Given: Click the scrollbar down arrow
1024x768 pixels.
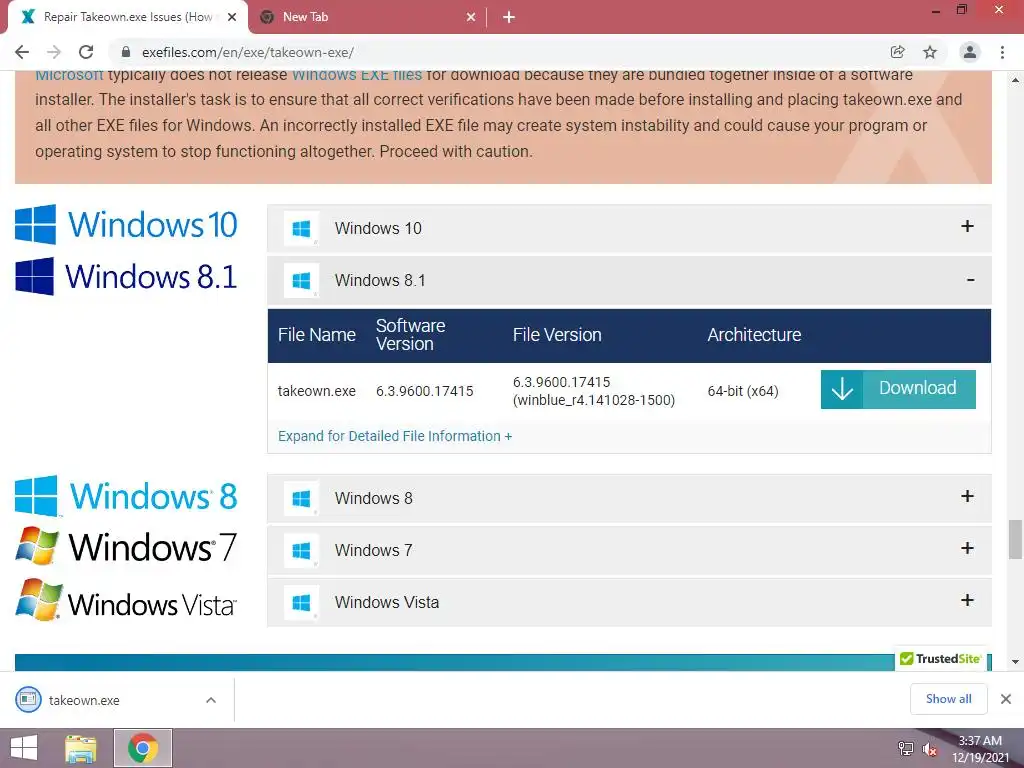Looking at the screenshot, I should [1015, 662].
